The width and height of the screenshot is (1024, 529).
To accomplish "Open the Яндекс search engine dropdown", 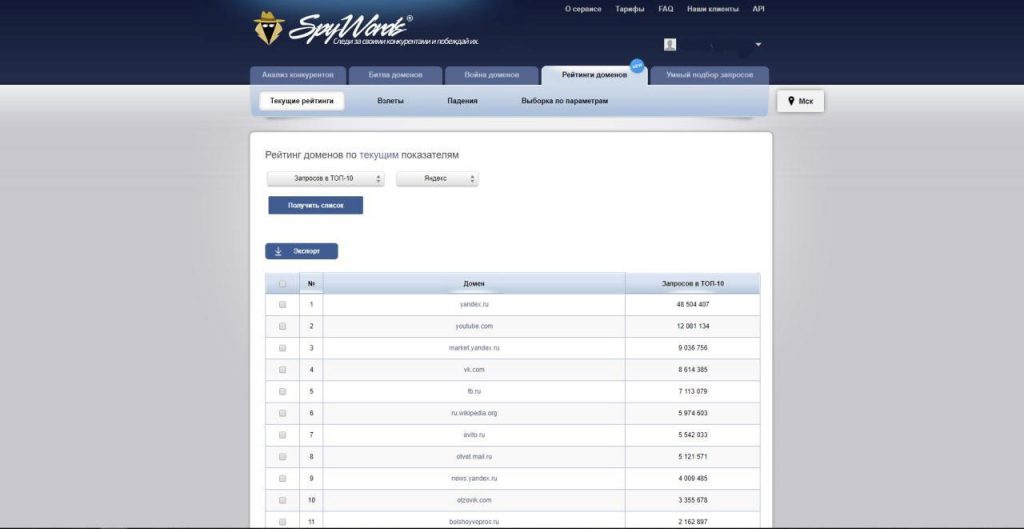I will (x=437, y=178).
